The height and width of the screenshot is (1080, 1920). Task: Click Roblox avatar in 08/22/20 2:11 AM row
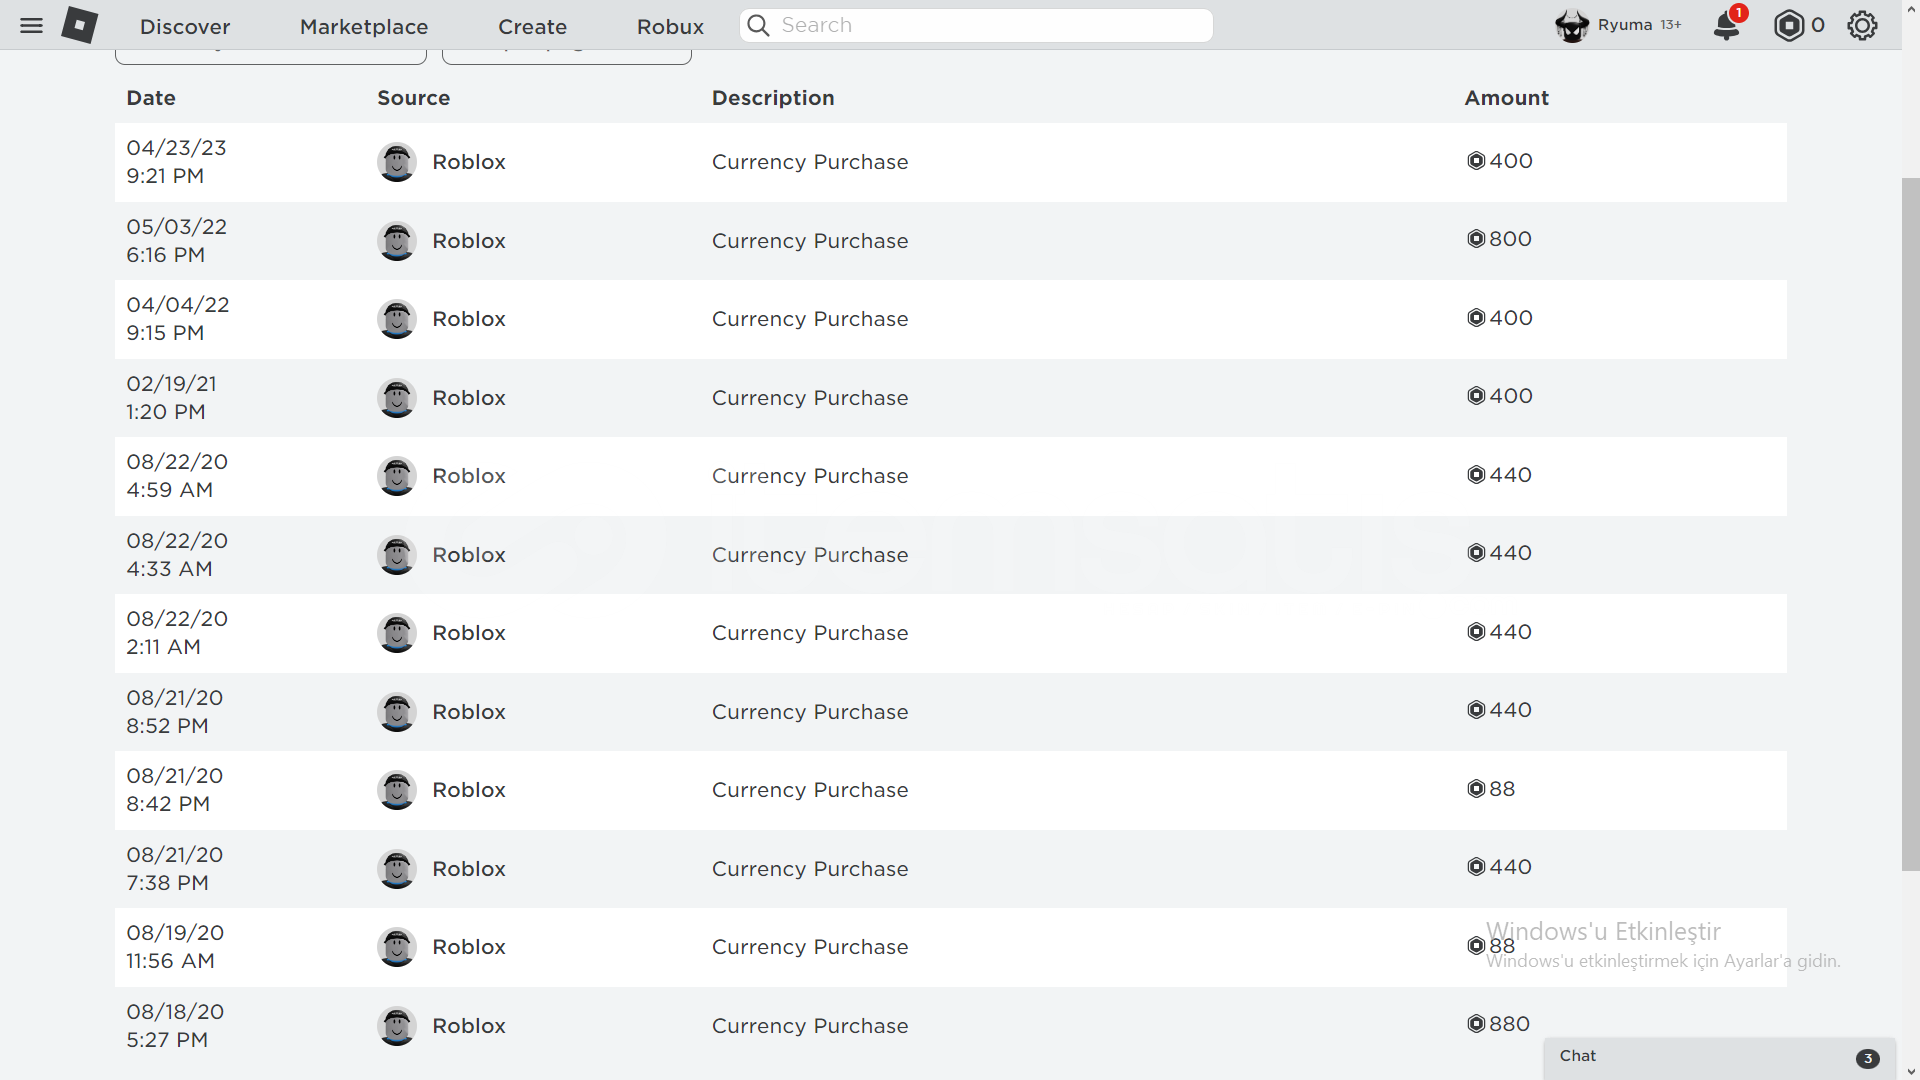pyautogui.click(x=397, y=633)
